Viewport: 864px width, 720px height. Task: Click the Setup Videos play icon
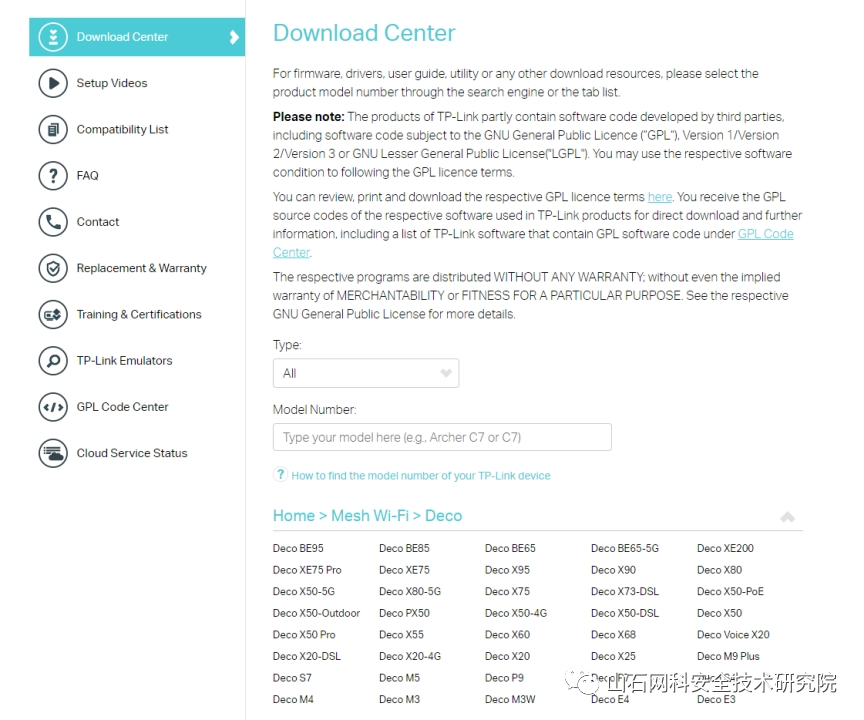point(53,83)
